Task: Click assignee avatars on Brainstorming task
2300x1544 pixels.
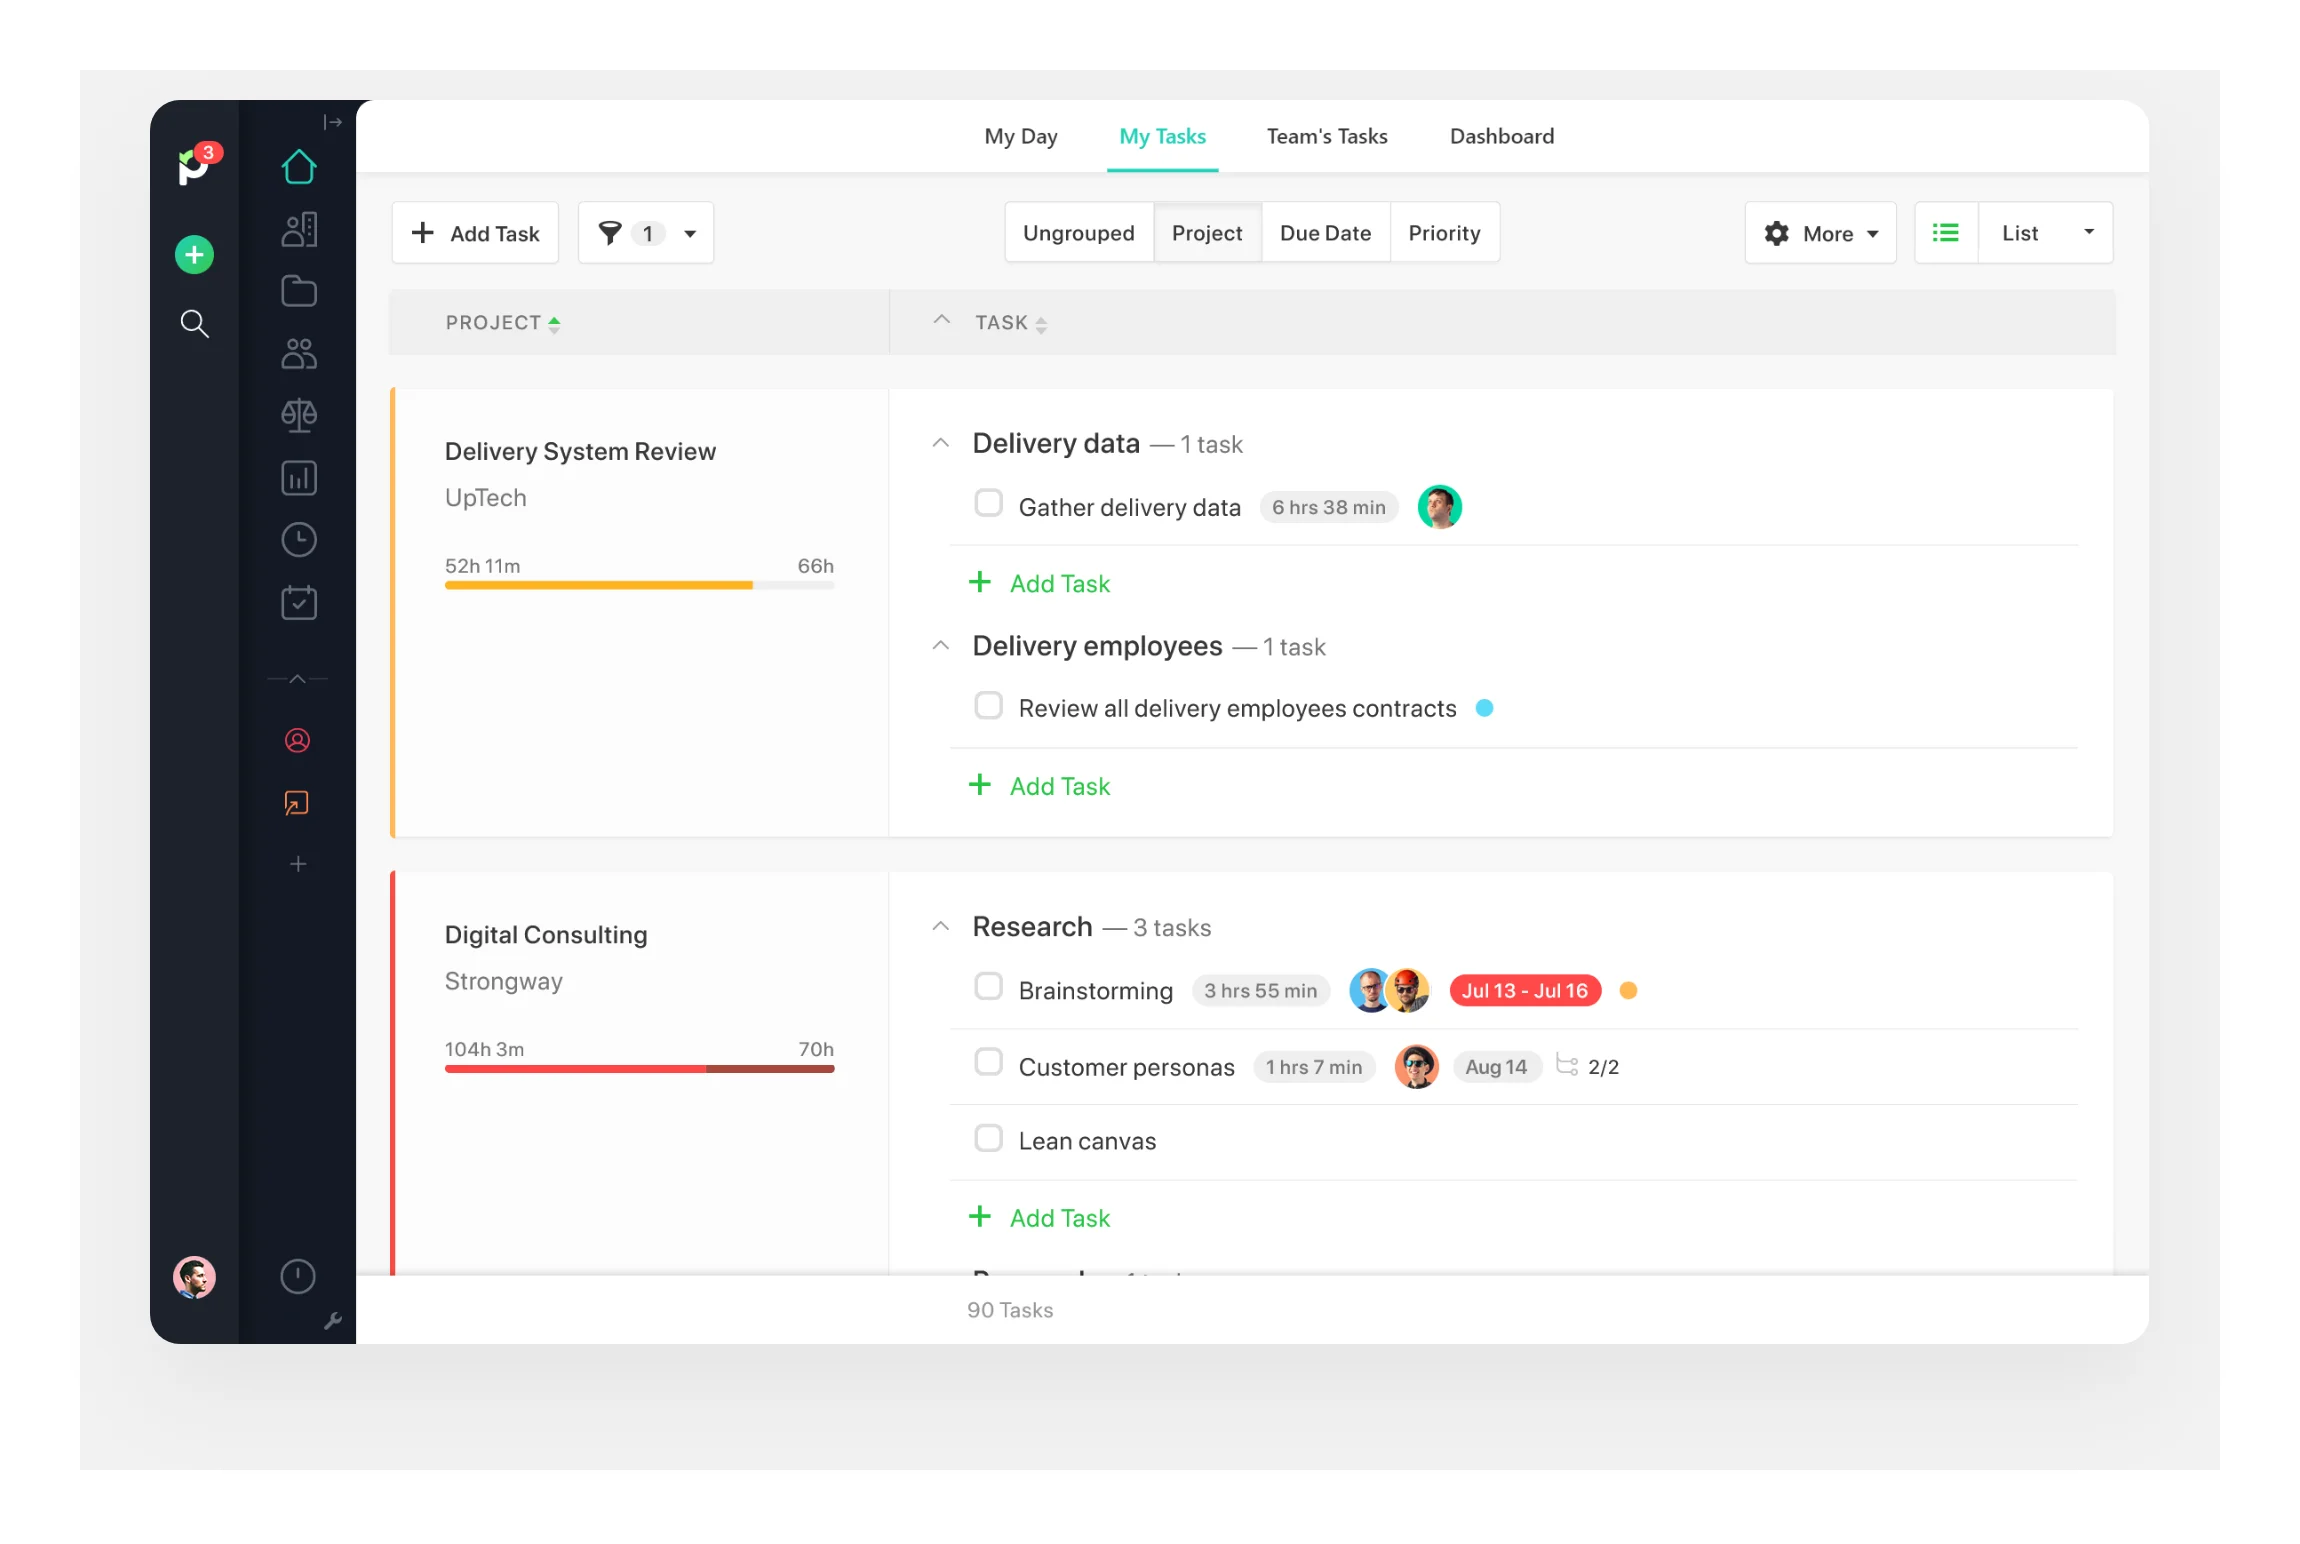Action: 1390,990
